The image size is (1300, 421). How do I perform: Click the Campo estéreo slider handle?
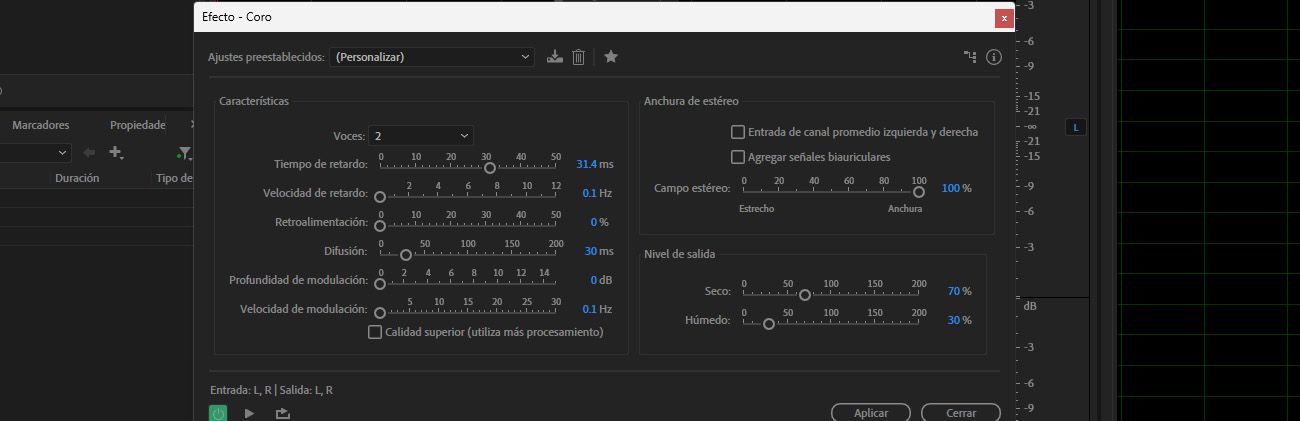(919, 192)
